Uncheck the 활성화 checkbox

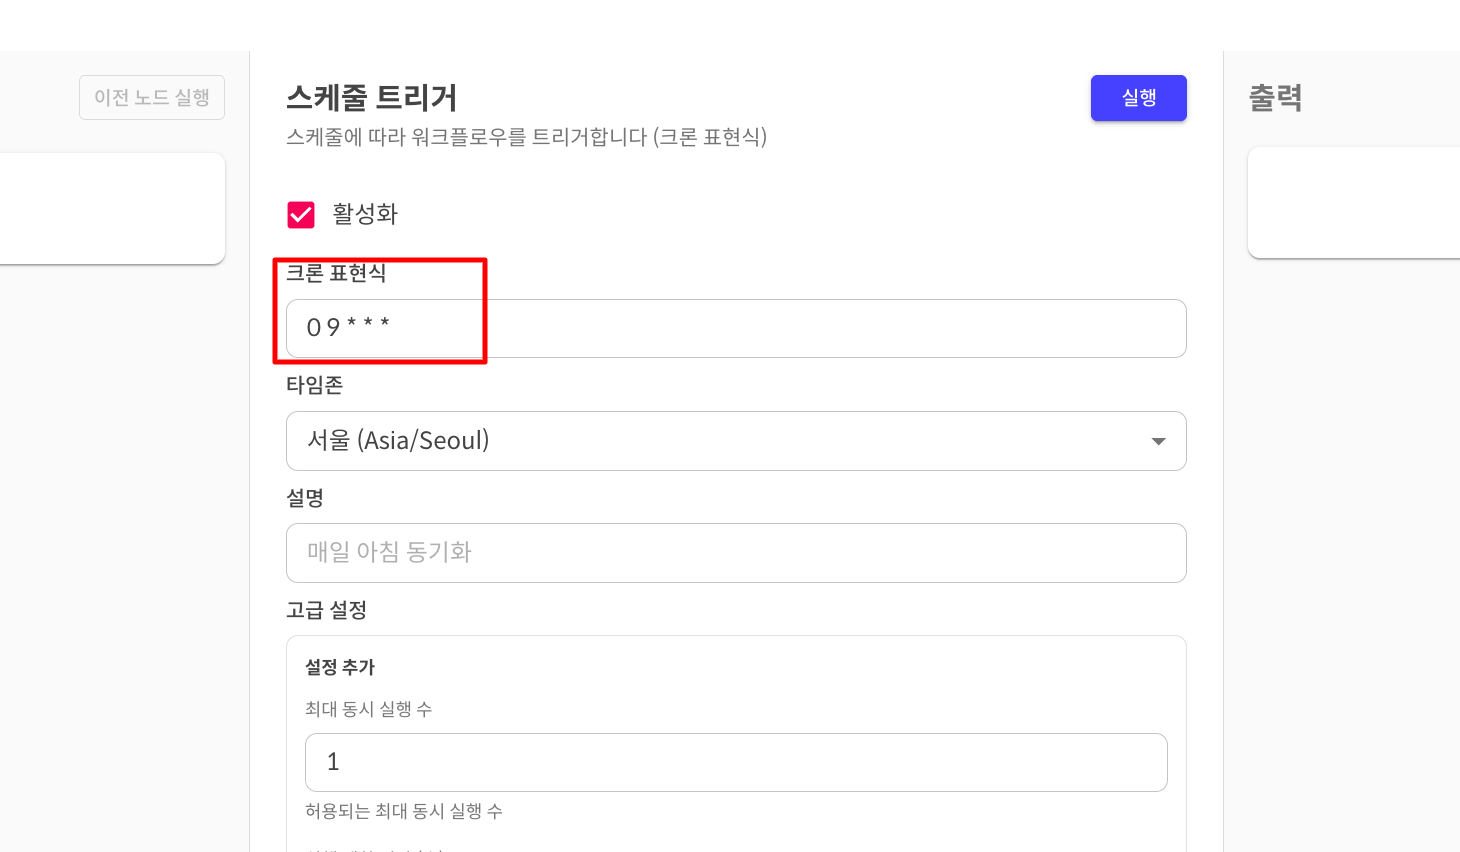pos(301,214)
